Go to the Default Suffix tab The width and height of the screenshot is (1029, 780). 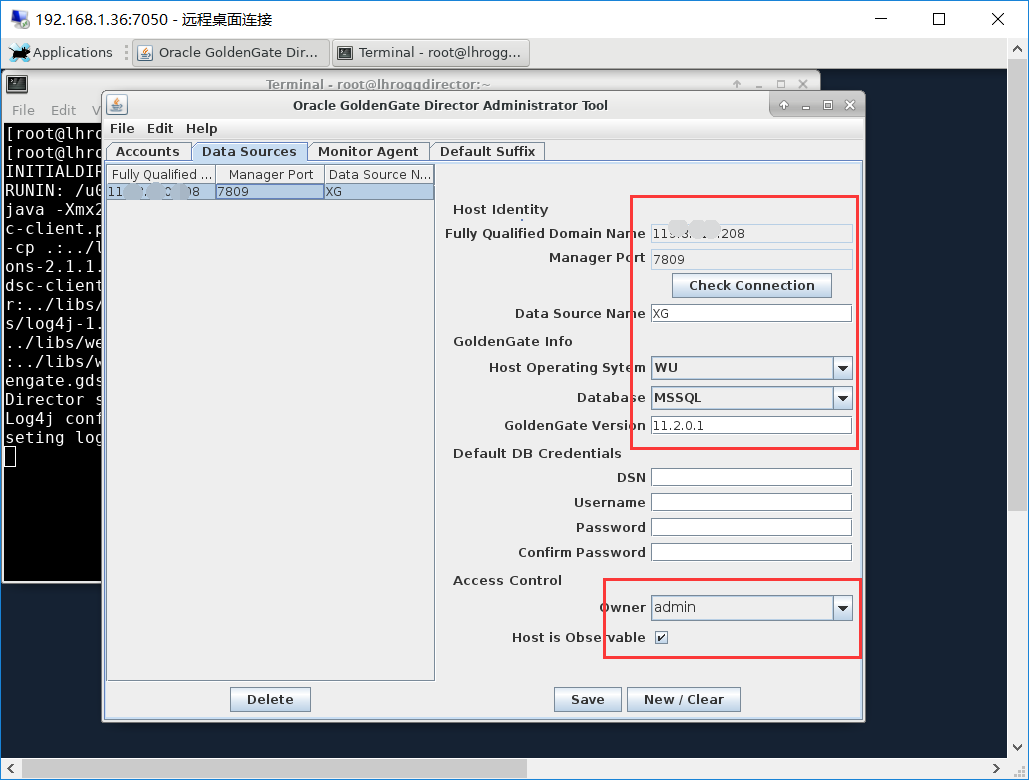pos(488,152)
